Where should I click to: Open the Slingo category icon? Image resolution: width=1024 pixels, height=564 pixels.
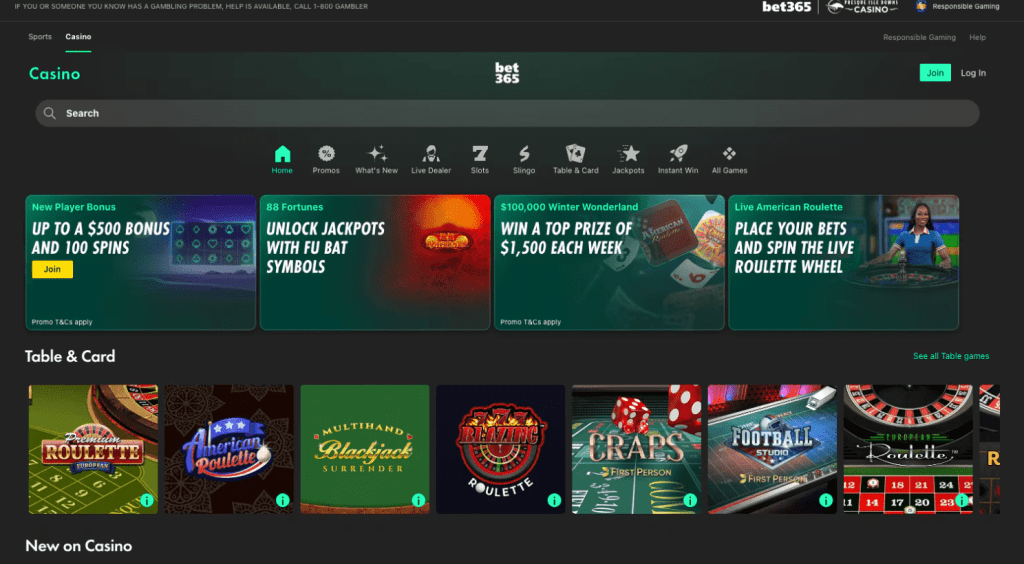(524, 154)
